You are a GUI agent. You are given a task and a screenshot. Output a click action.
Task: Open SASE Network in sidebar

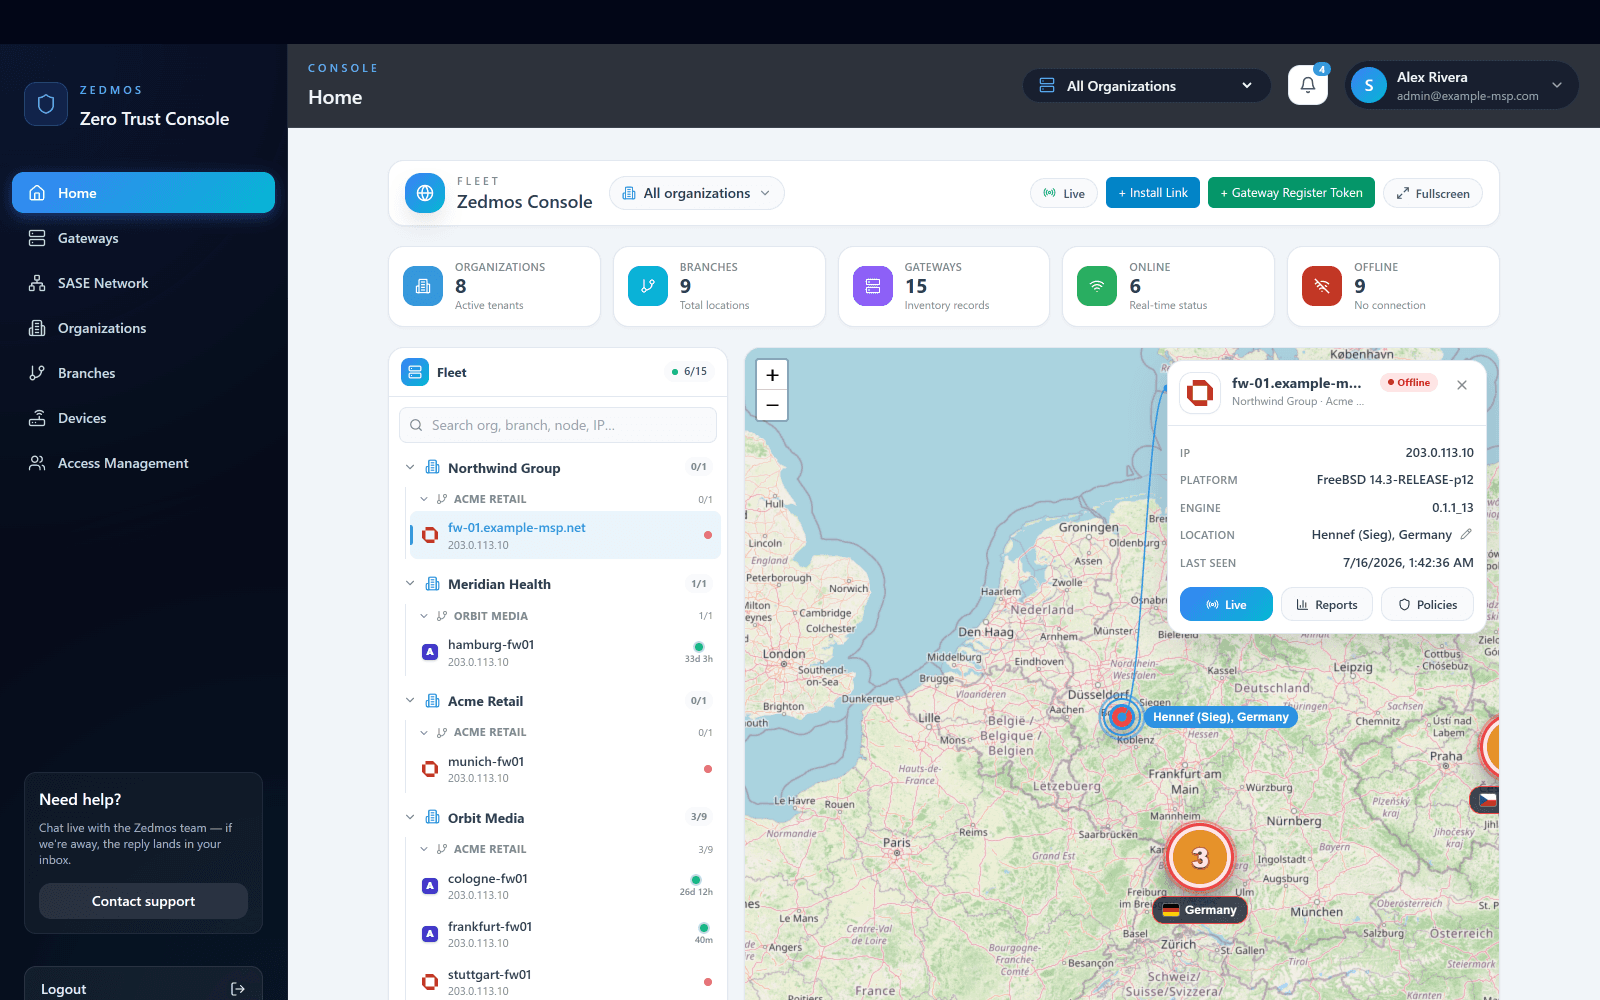click(143, 283)
